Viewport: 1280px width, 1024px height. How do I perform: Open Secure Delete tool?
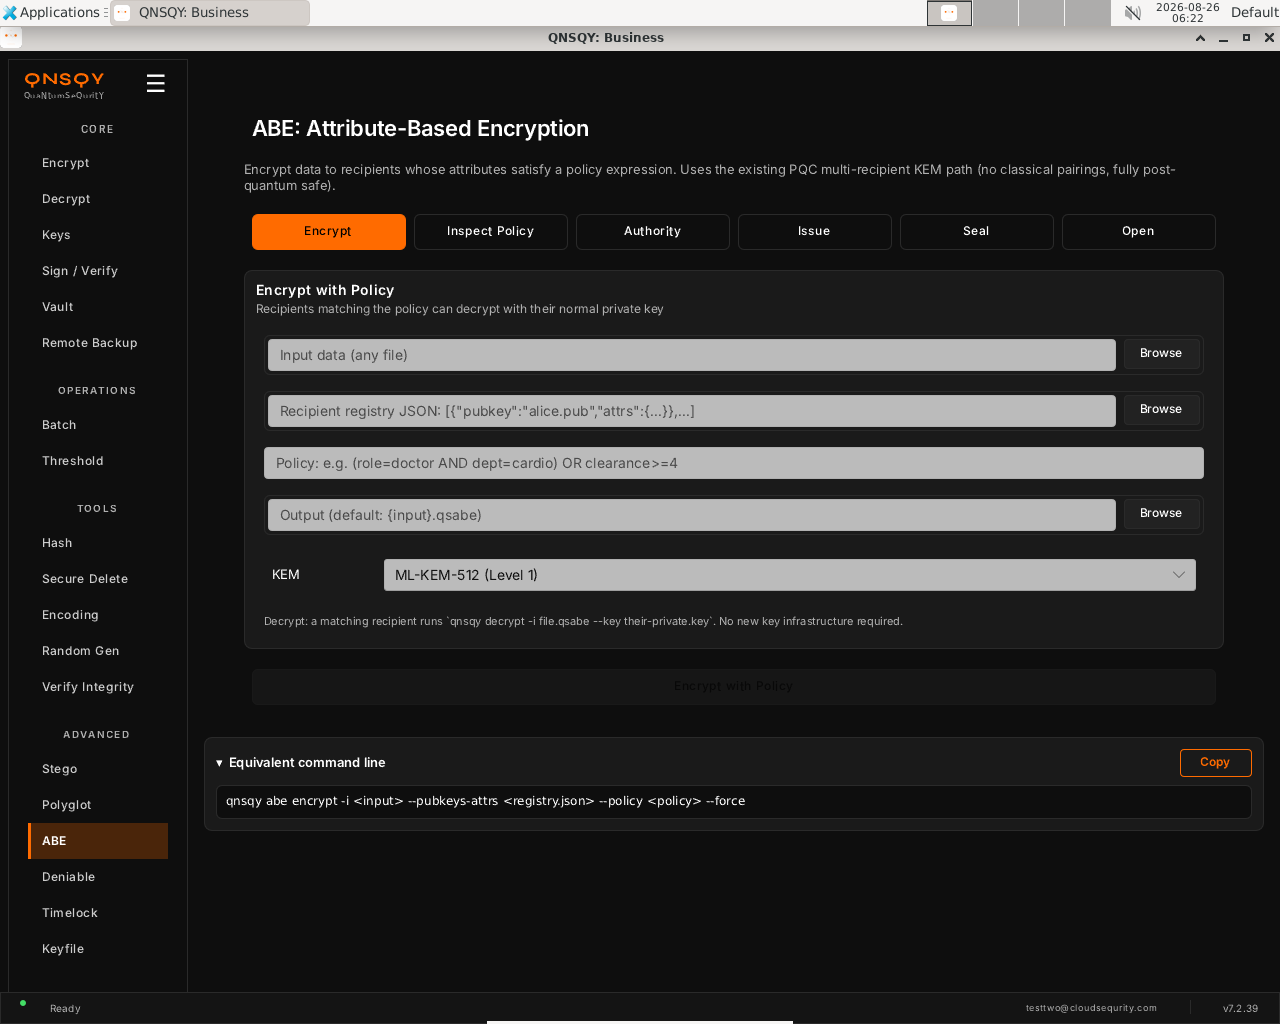(98, 579)
